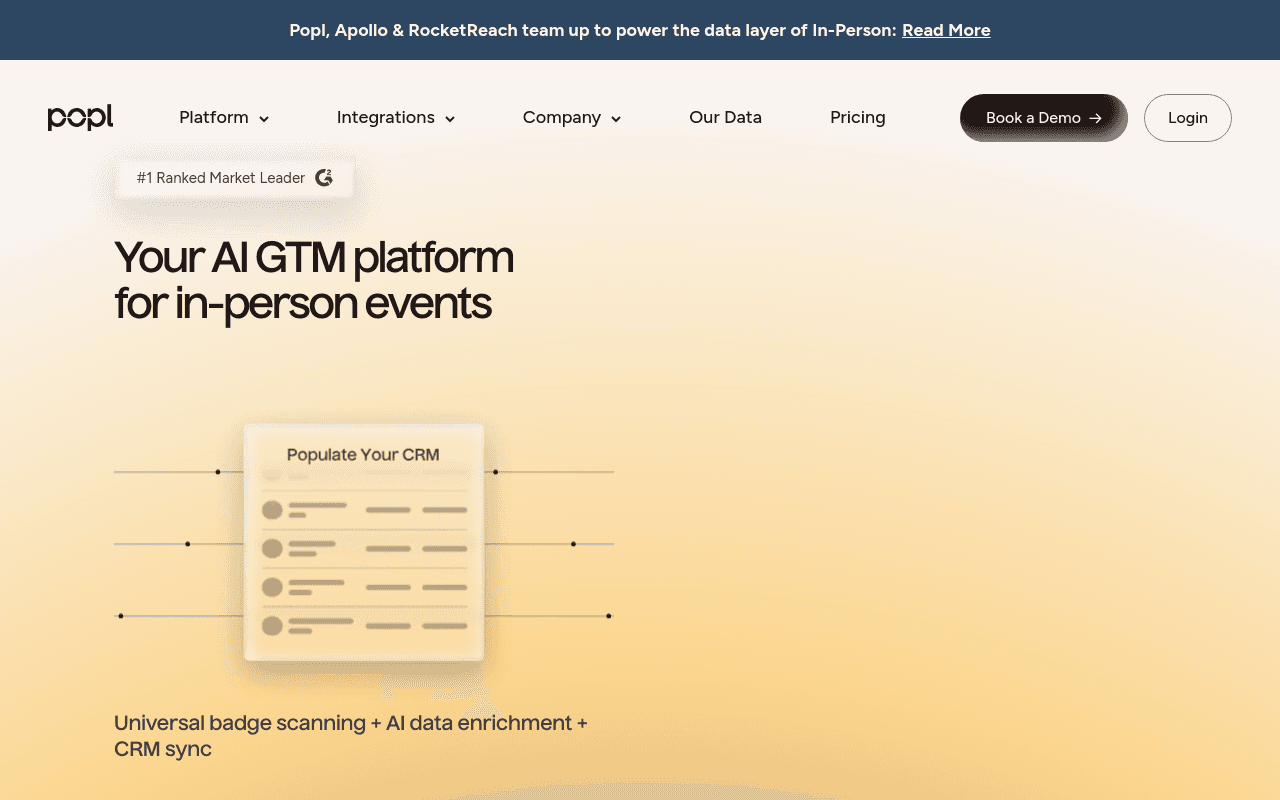Expand the Company dropdown chevron
The width and height of the screenshot is (1280, 800).
[616, 119]
